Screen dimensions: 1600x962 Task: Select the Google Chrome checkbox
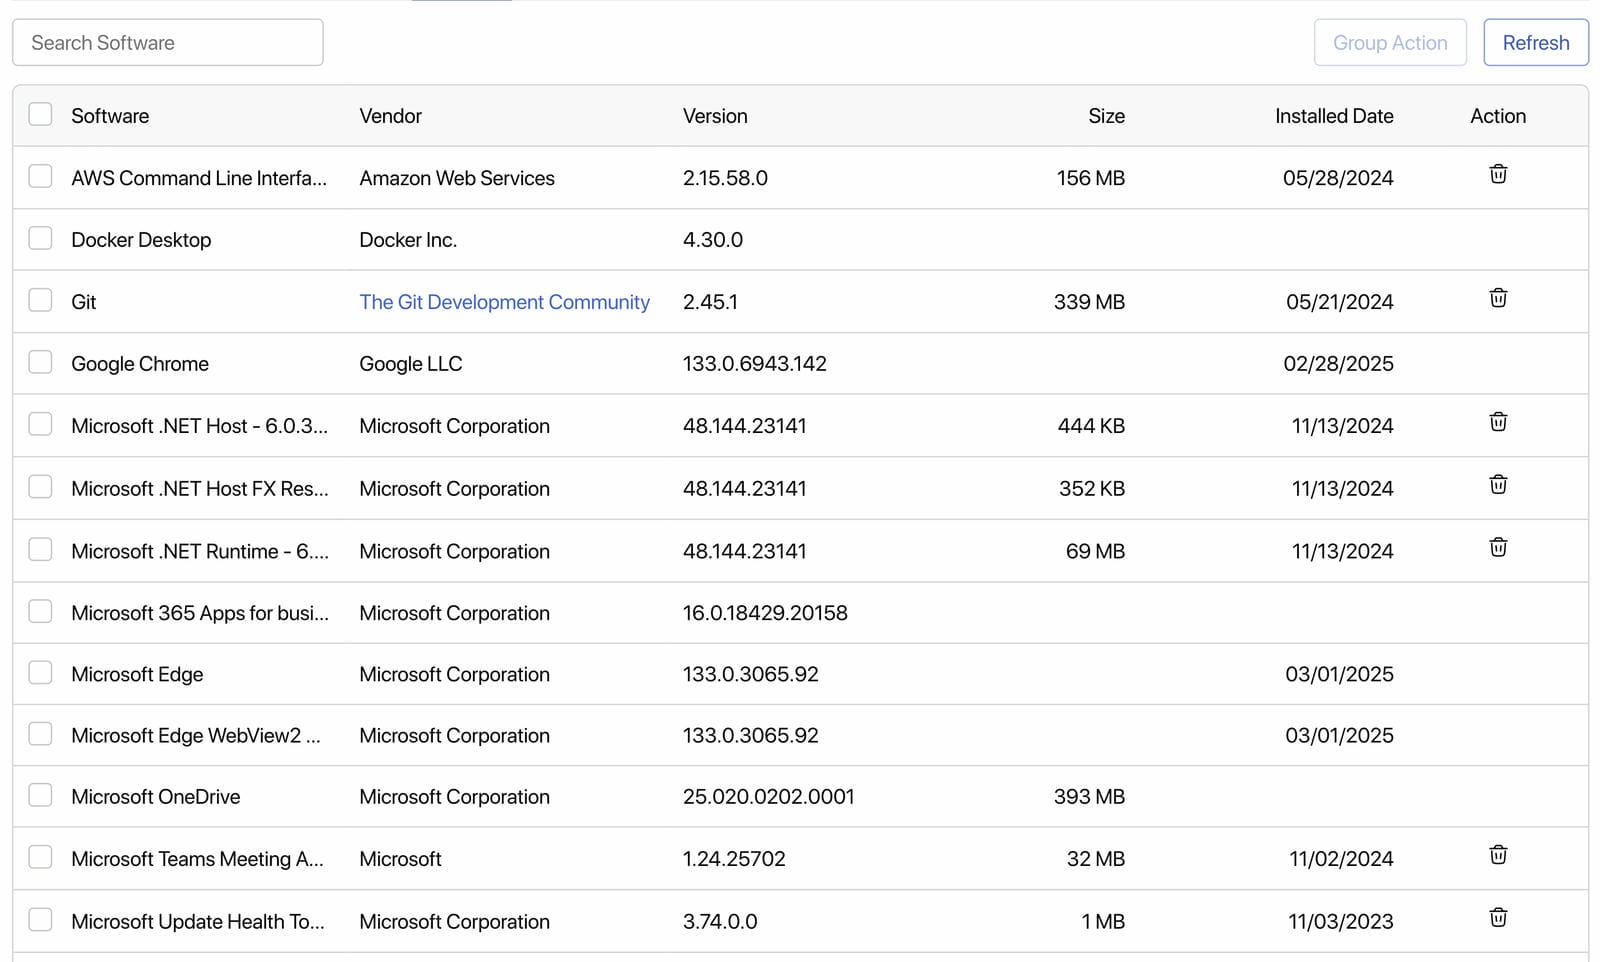(x=40, y=363)
